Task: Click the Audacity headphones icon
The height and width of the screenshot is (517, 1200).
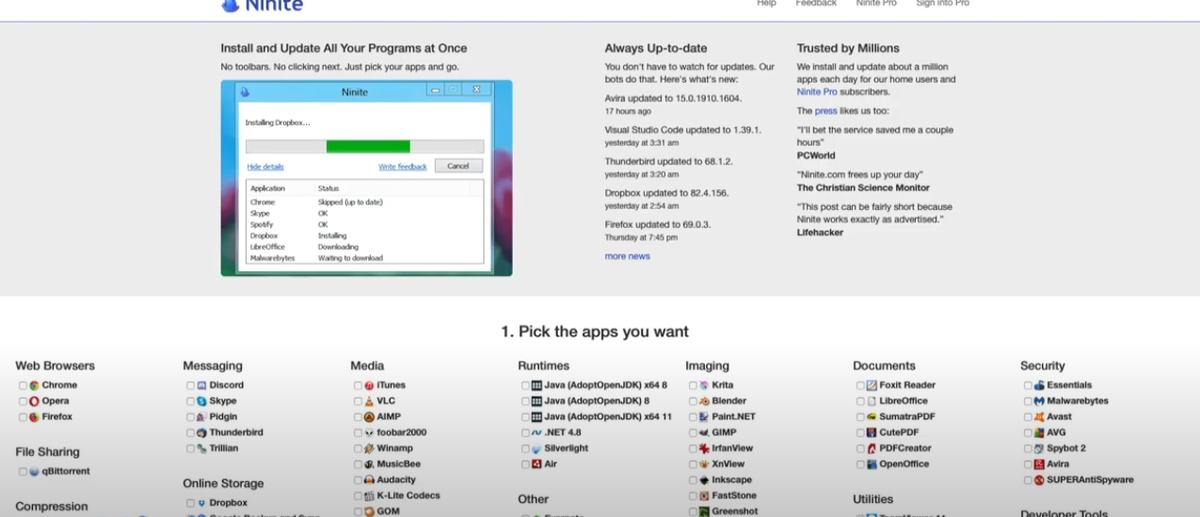Action: [x=369, y=480]
